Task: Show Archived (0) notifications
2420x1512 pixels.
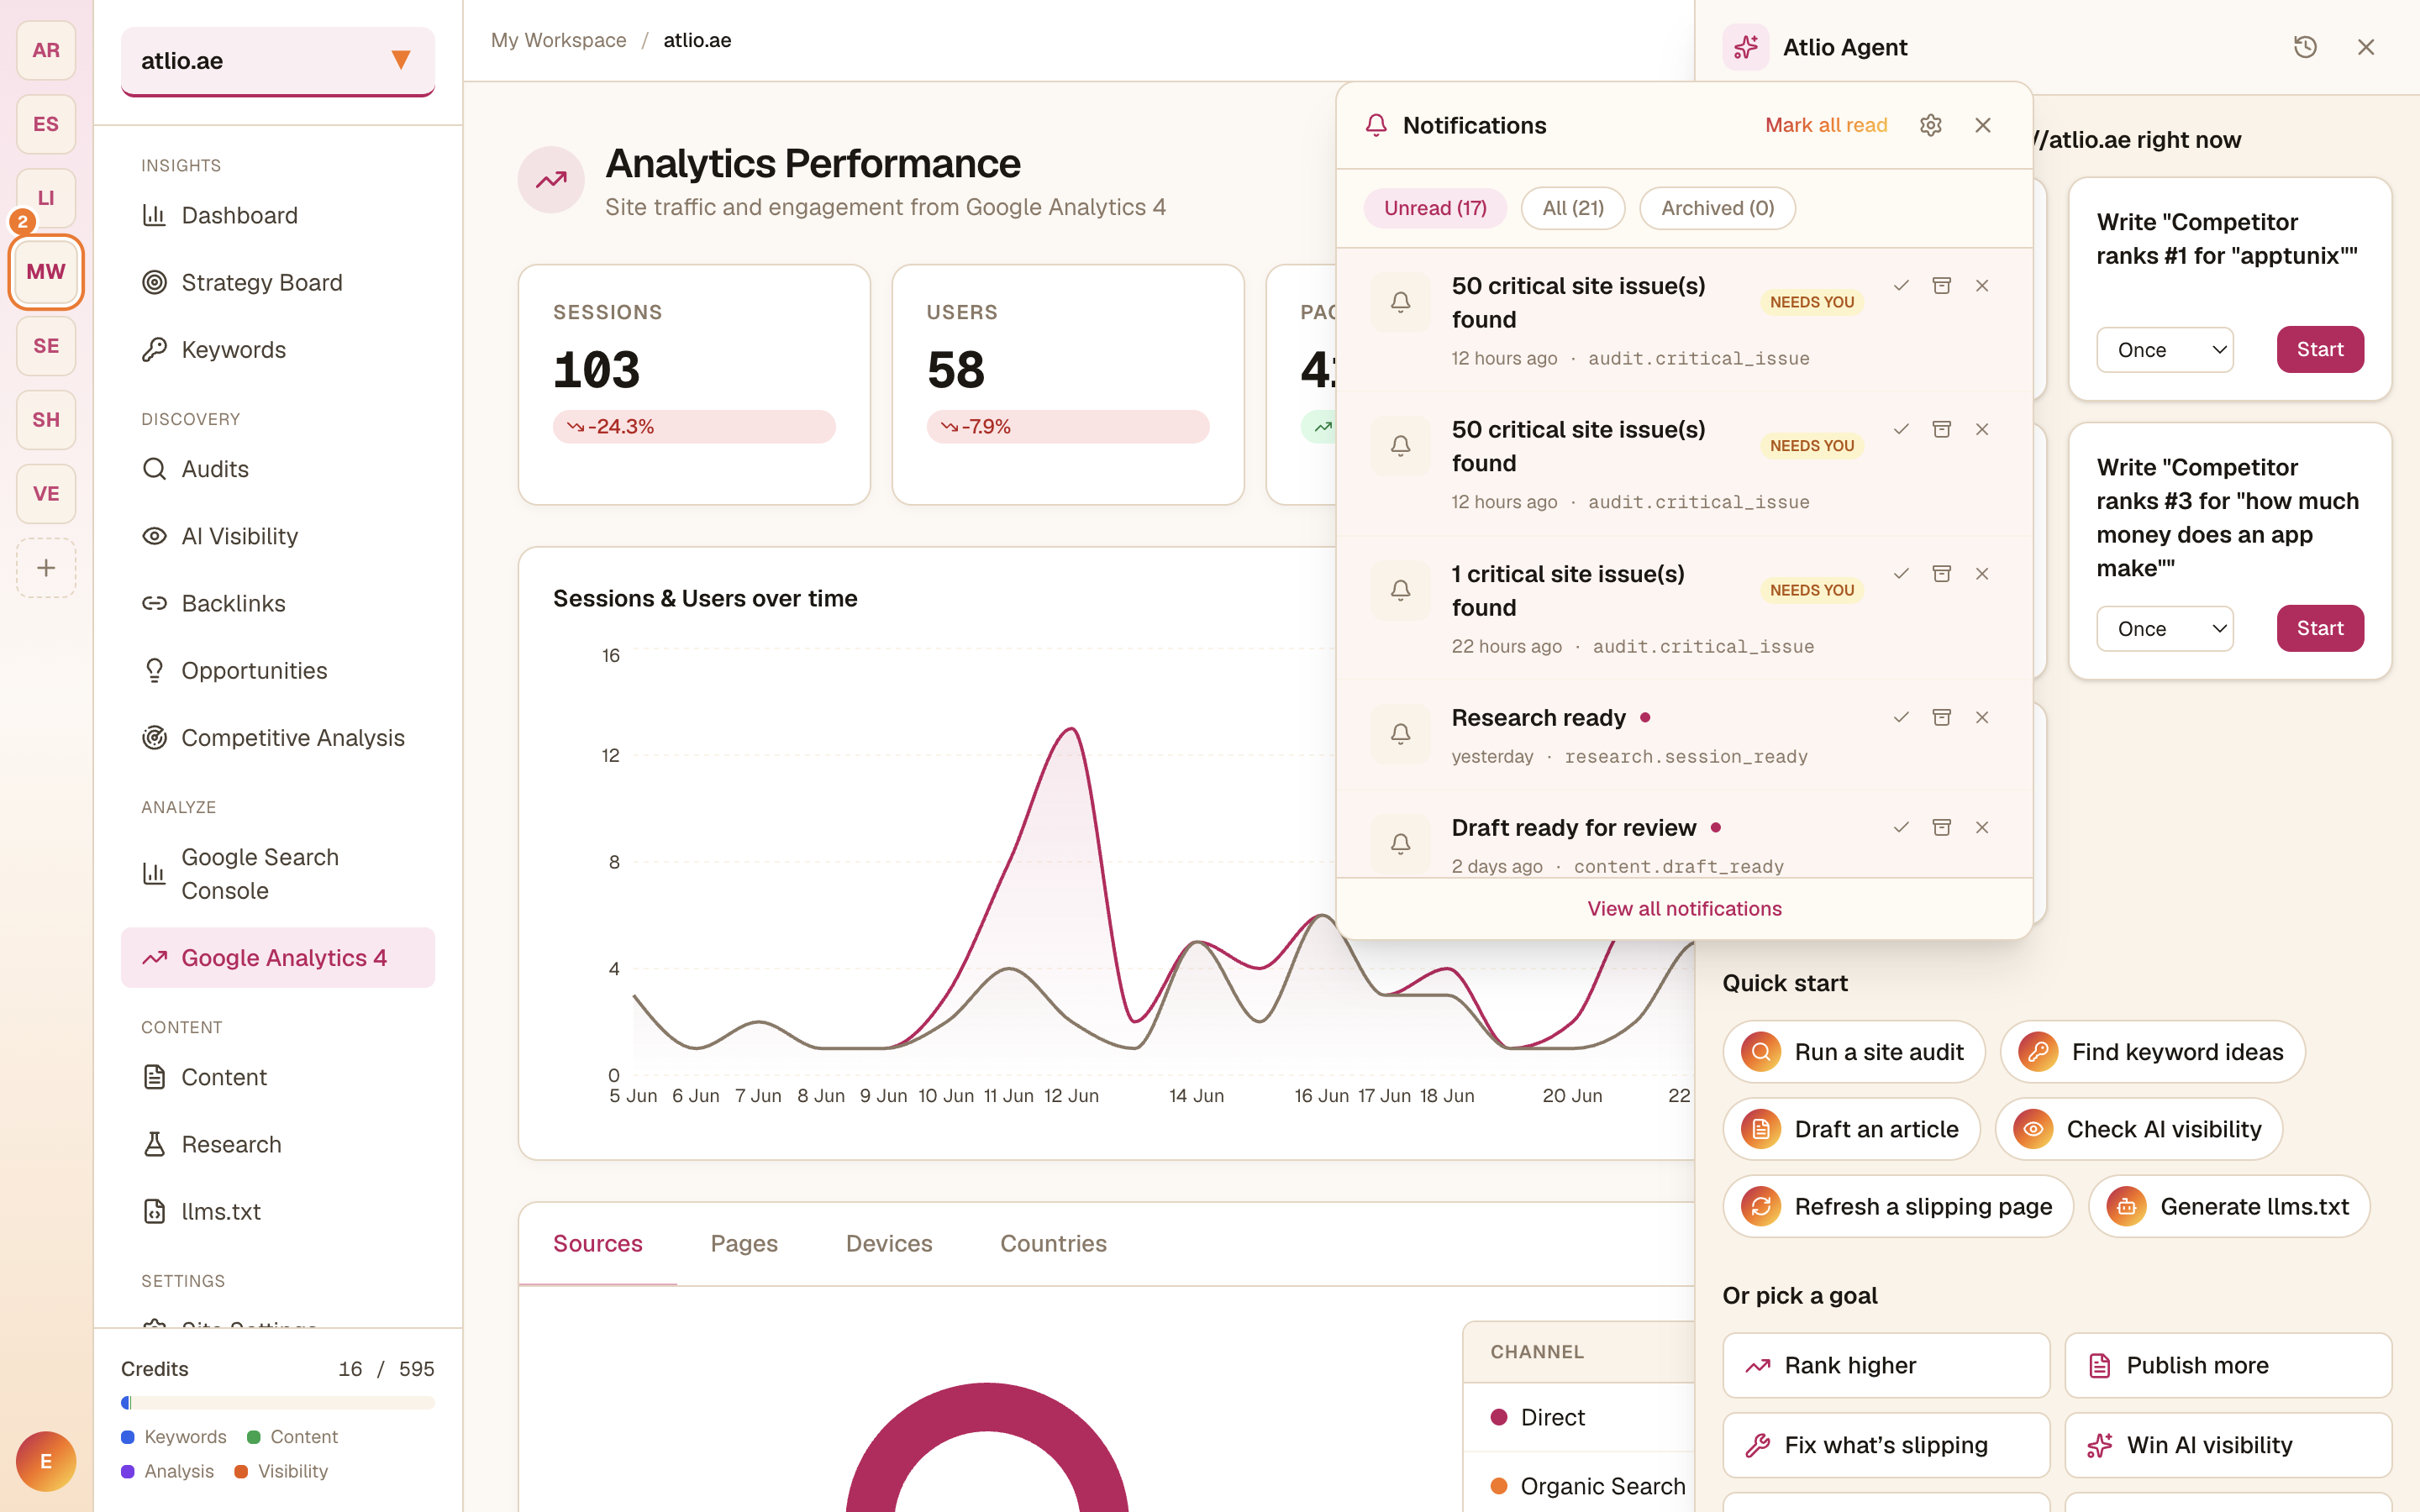Action: (1717, 208)
